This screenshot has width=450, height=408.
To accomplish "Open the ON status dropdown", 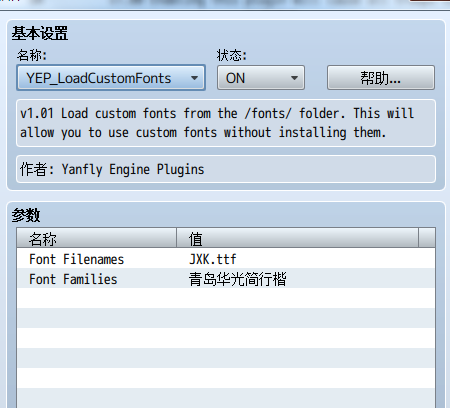I will pos(261,78).
